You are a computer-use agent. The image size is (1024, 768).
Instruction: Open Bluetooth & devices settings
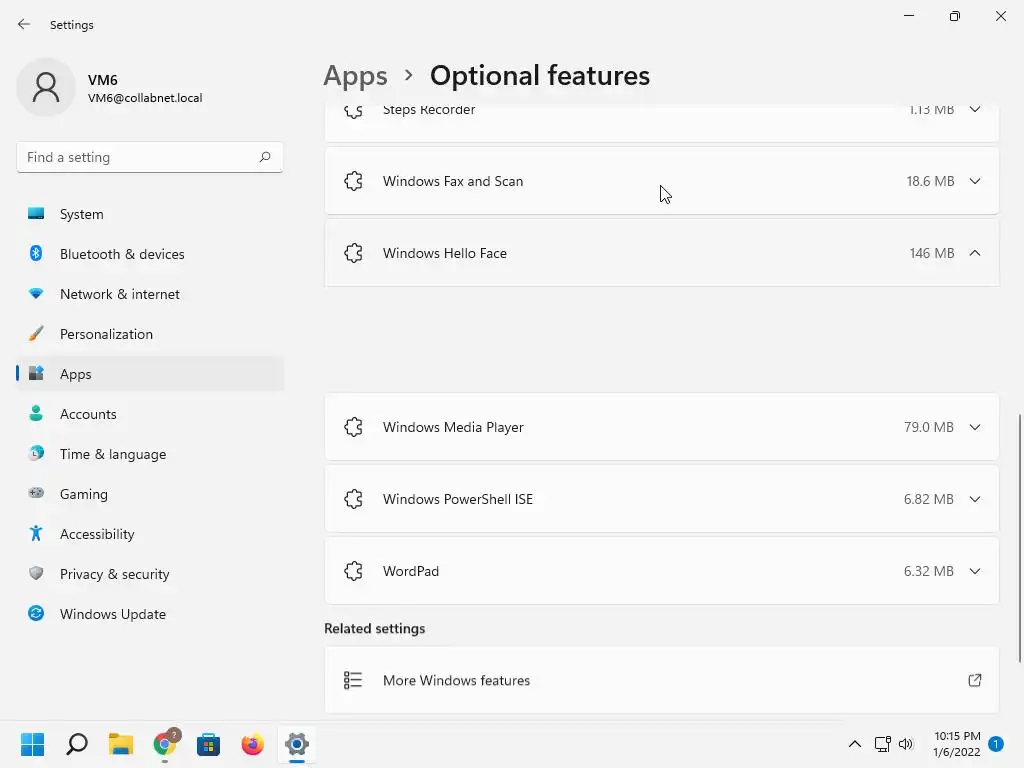point(122,254)
